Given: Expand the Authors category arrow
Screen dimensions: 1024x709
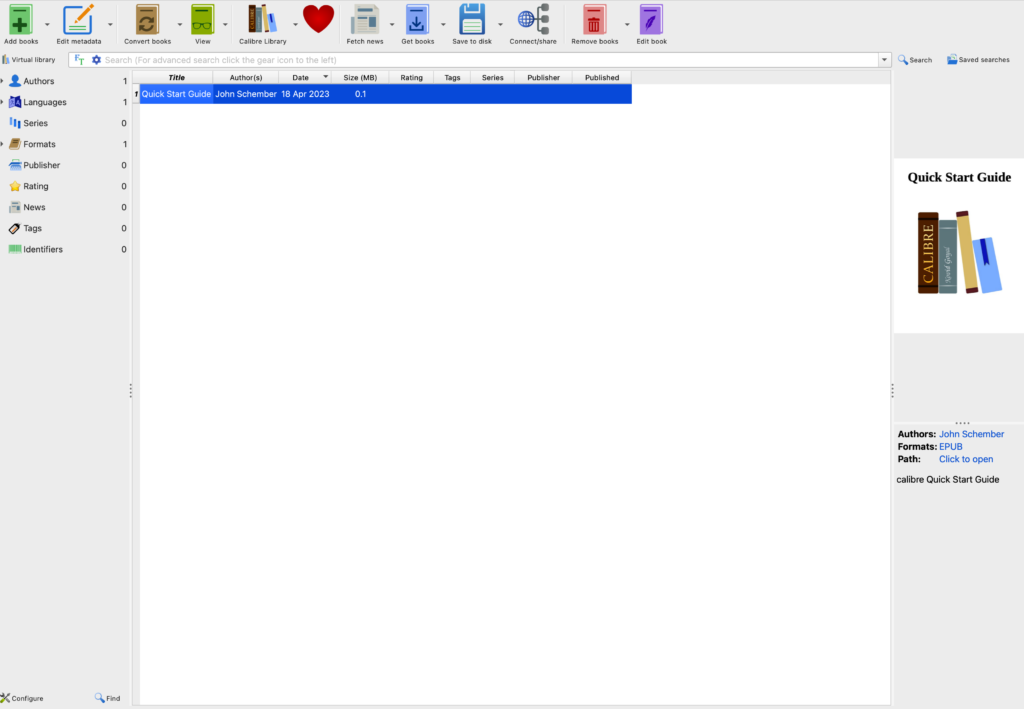Looking at the screenshot, I should (3, 81).
